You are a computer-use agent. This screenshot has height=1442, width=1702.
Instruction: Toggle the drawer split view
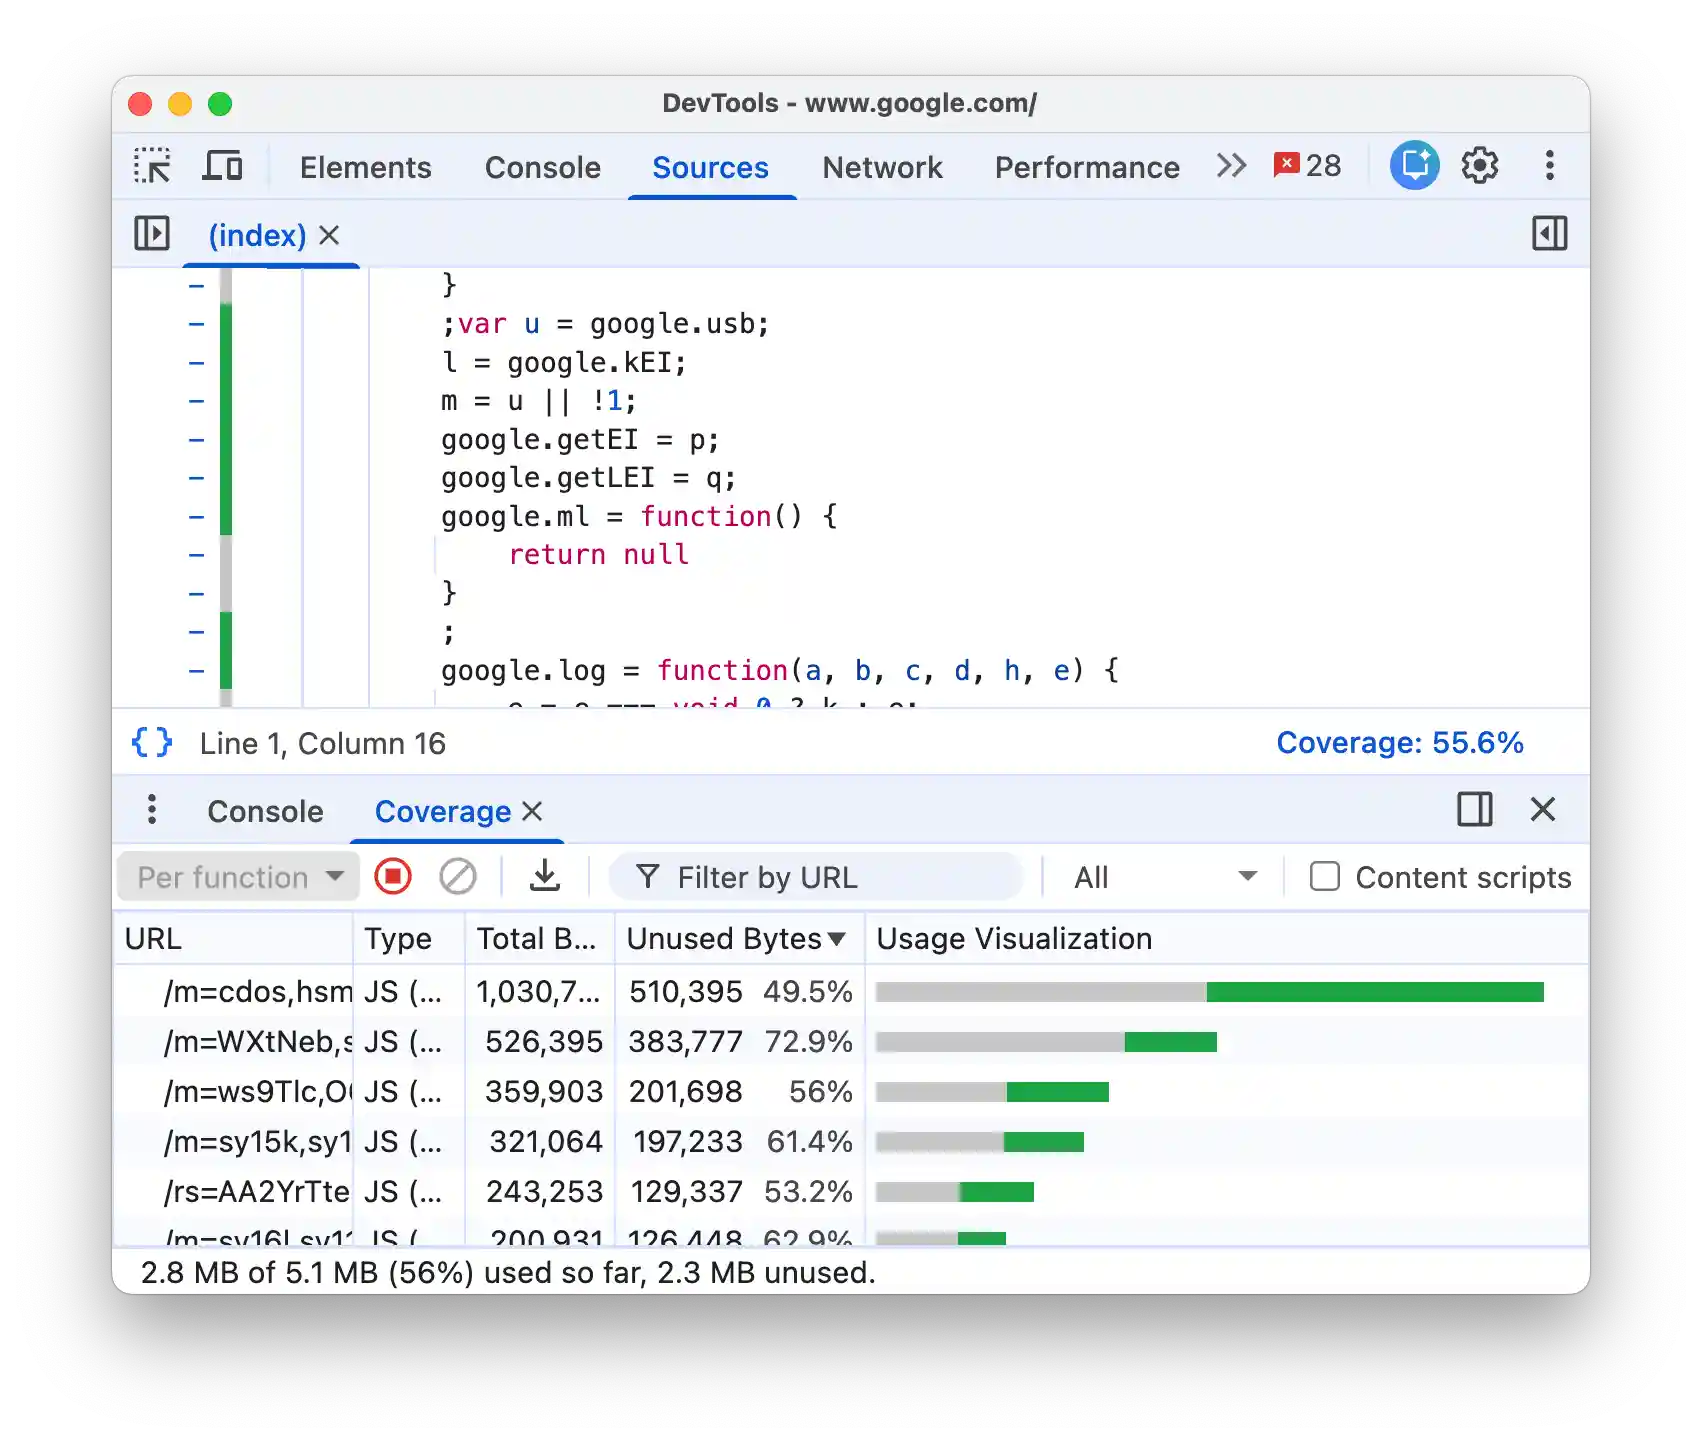pyautogui.click(x=1475, y=810)
